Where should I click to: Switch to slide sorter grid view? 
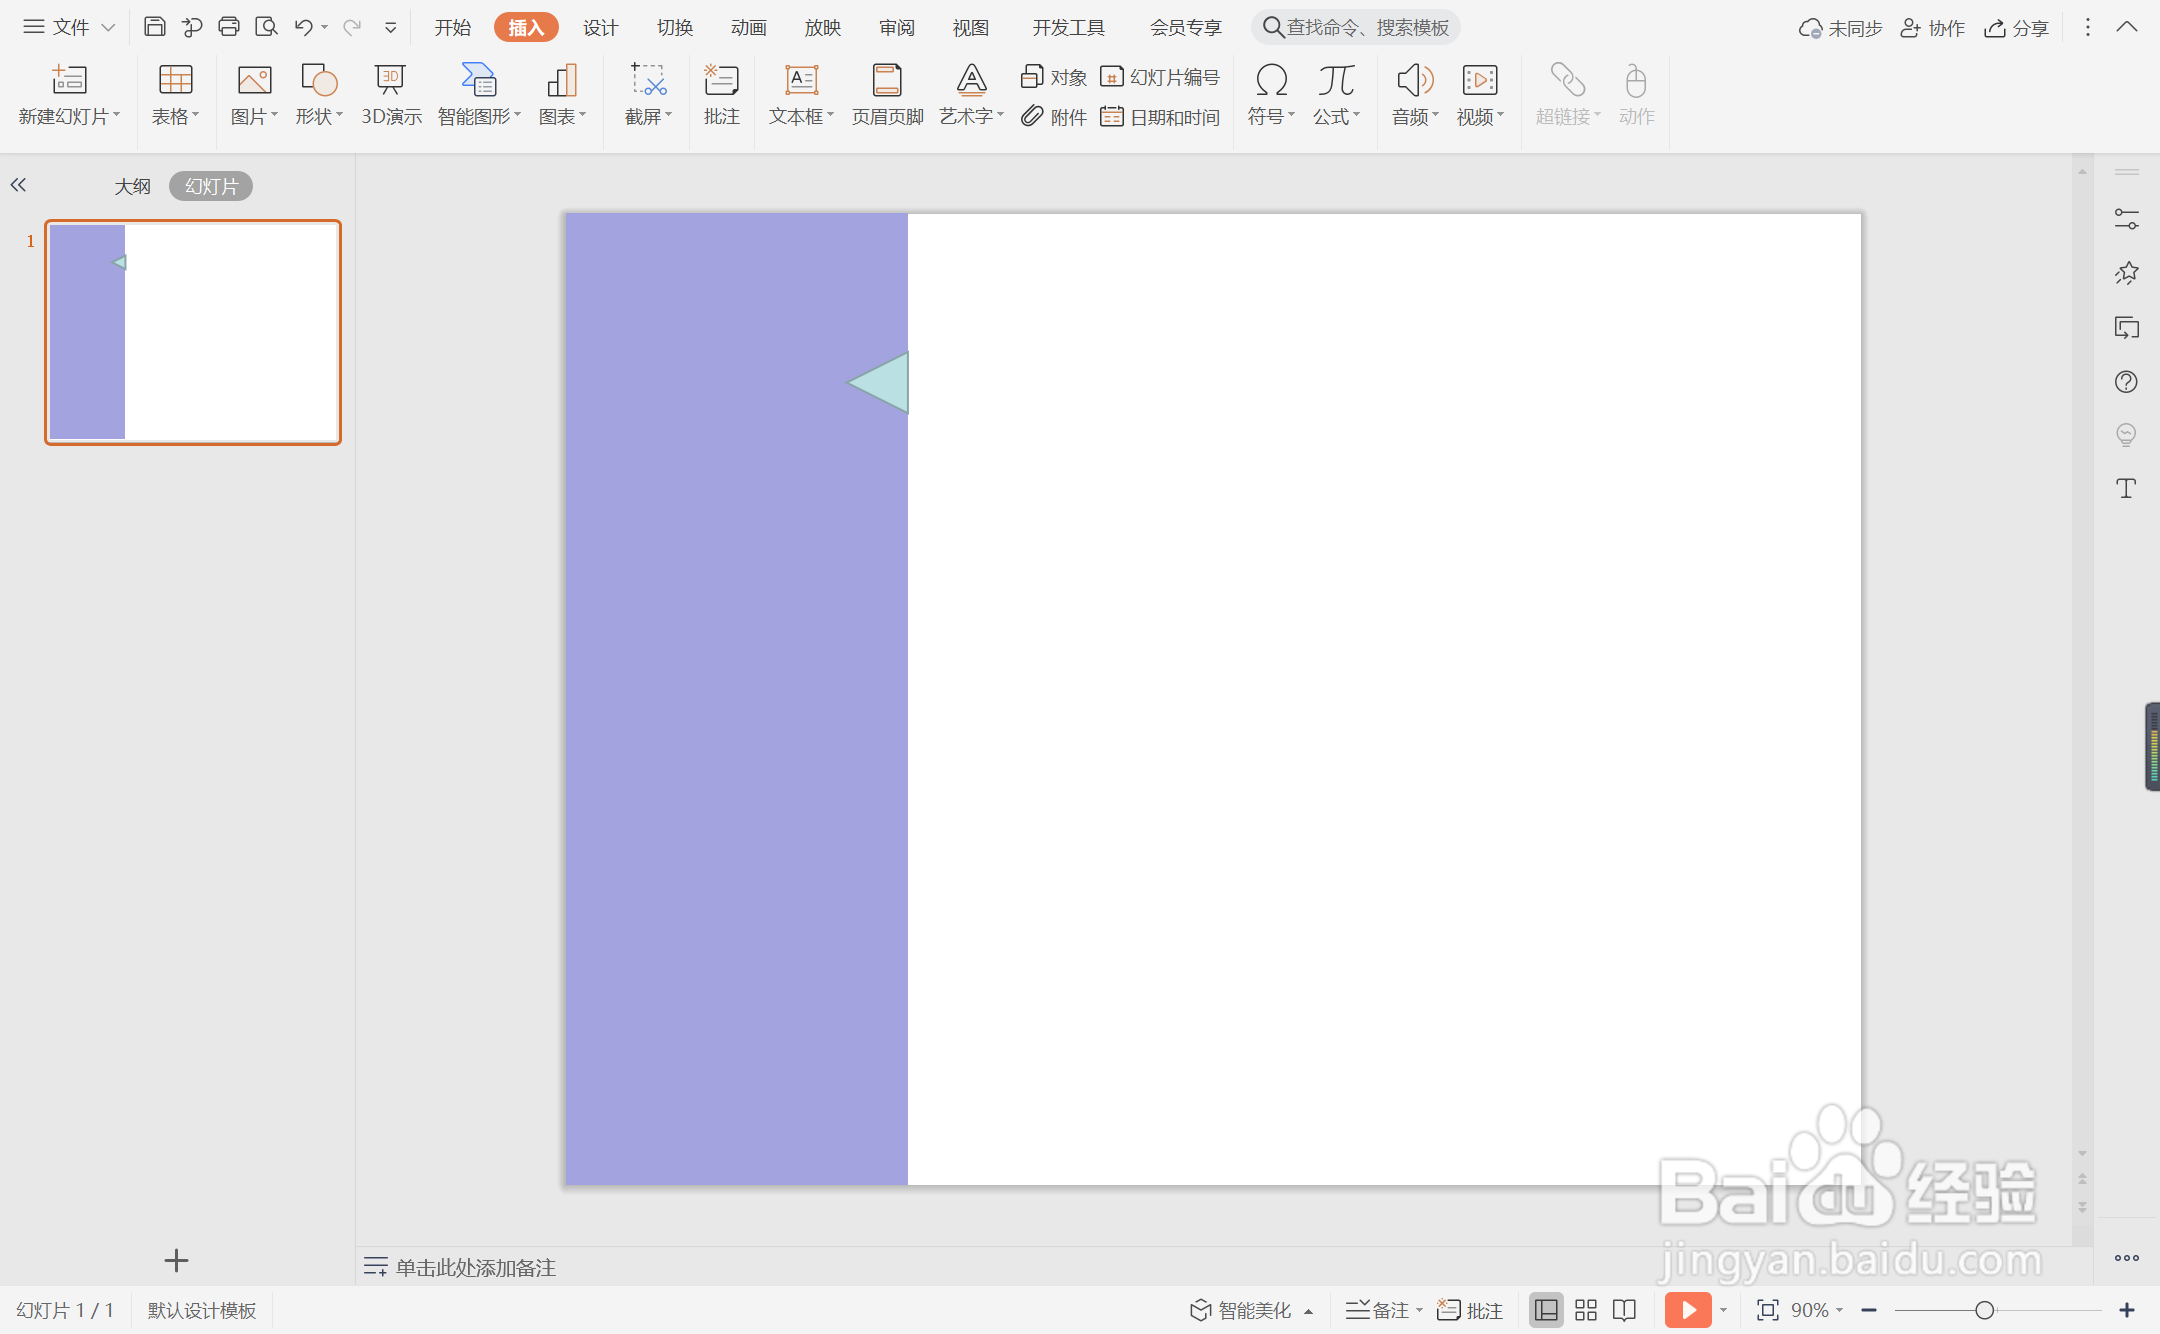click(x=1586, y=1310)
